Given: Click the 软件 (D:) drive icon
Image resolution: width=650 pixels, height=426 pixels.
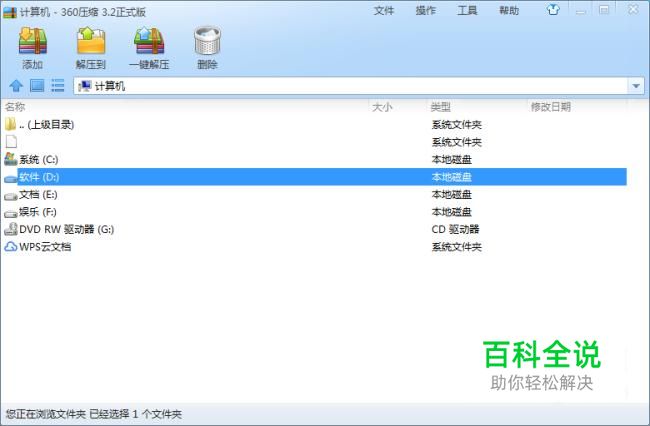Looking at the screenshot, I should tap(10, 178).
